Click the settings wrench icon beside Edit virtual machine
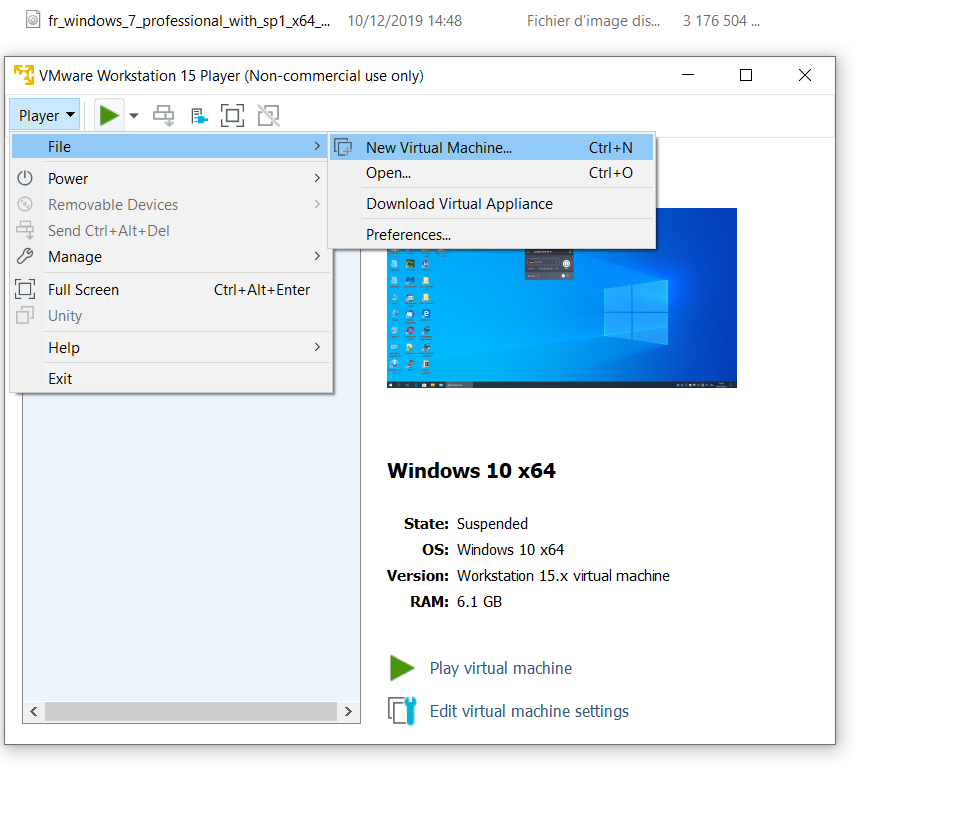Image resolution: width=959 pixels, height=833 pixels. [402, 711]
